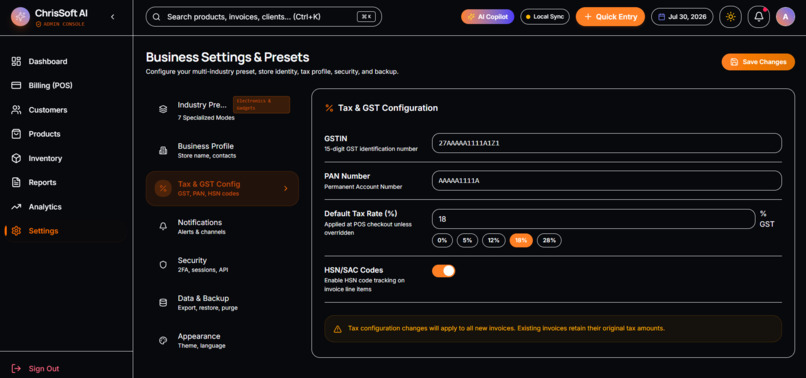Image resolution: width=806 pixels, height=378 pixels.
Task: Click the Industry Presets layers icon
Action: coord(163,109)
